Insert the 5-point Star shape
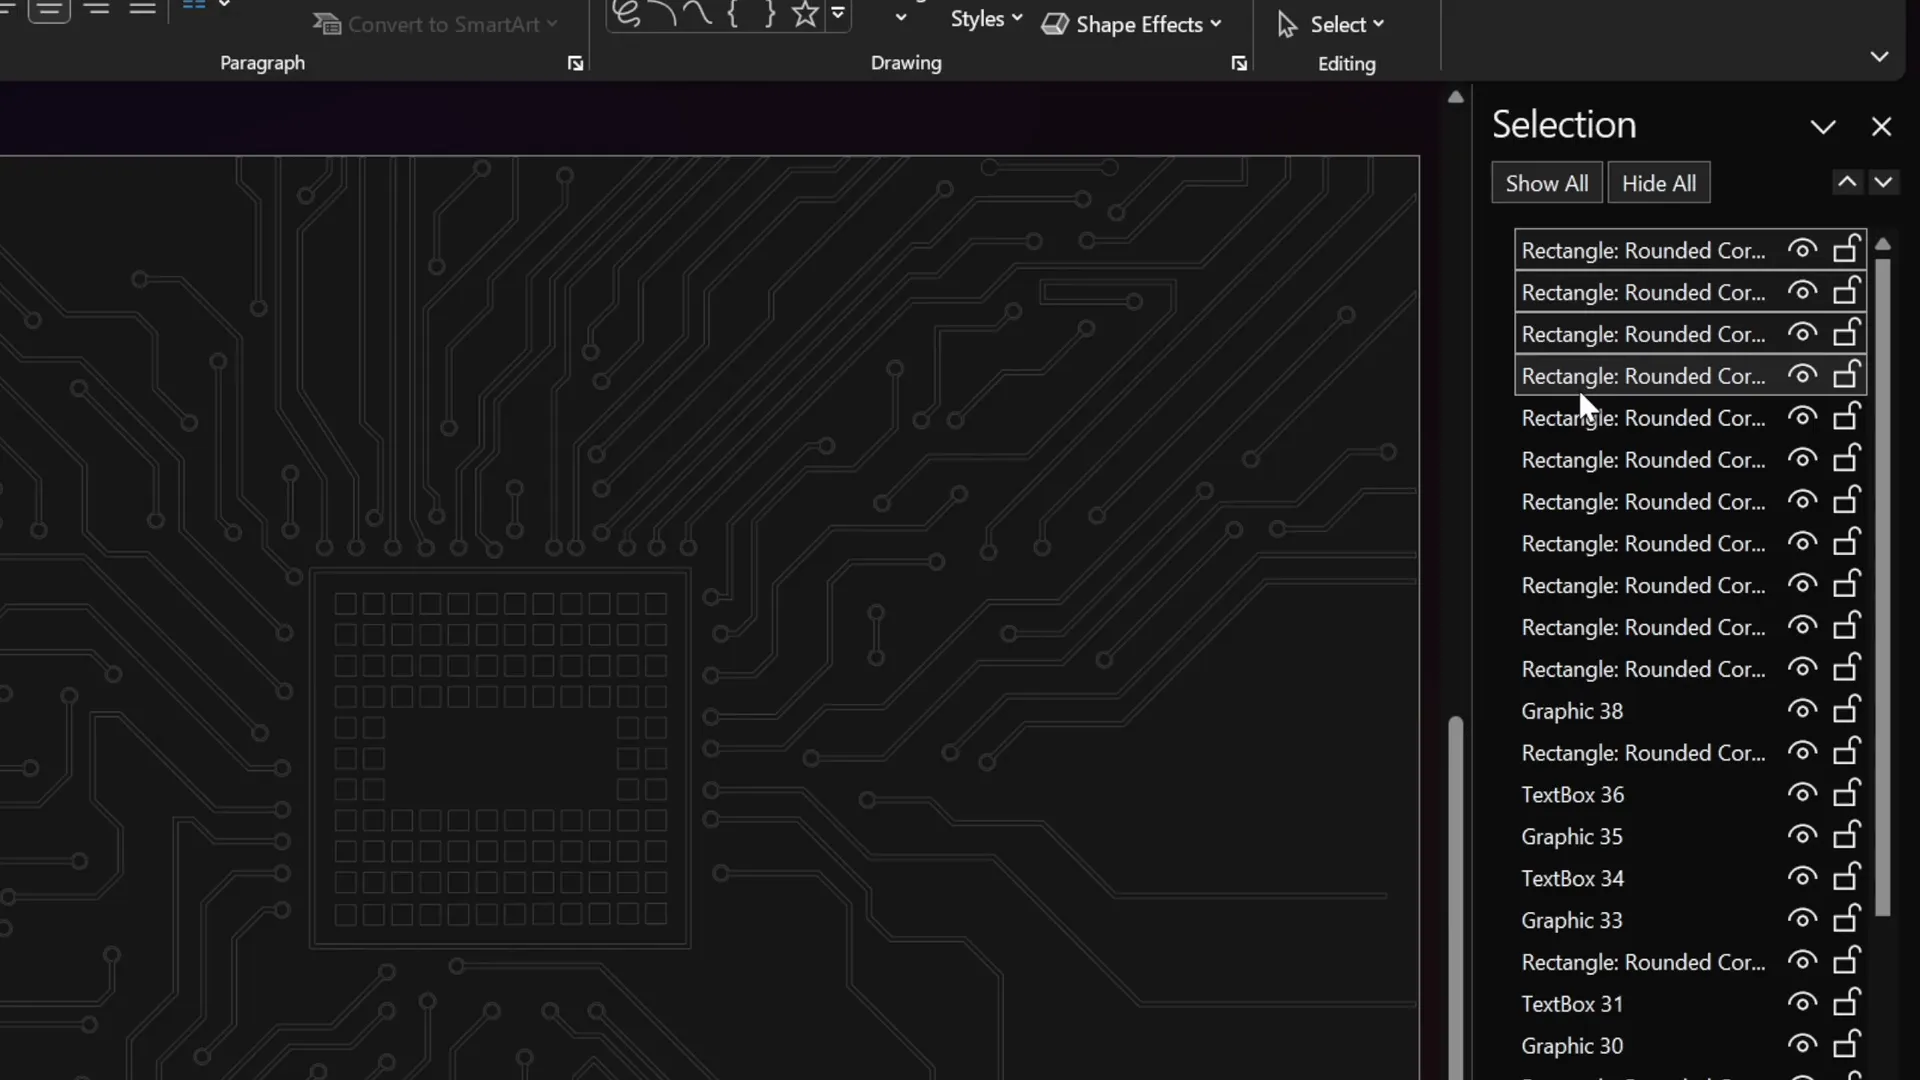 point(805,14)
